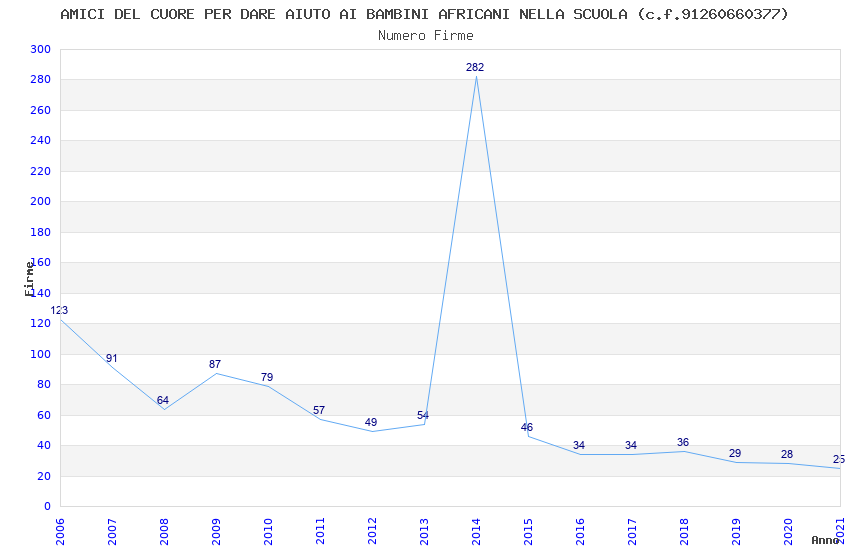The image size is (850, 550).
Task: Click the rotated "Firme" y-axis title
Action: click(x=29, y=279)
